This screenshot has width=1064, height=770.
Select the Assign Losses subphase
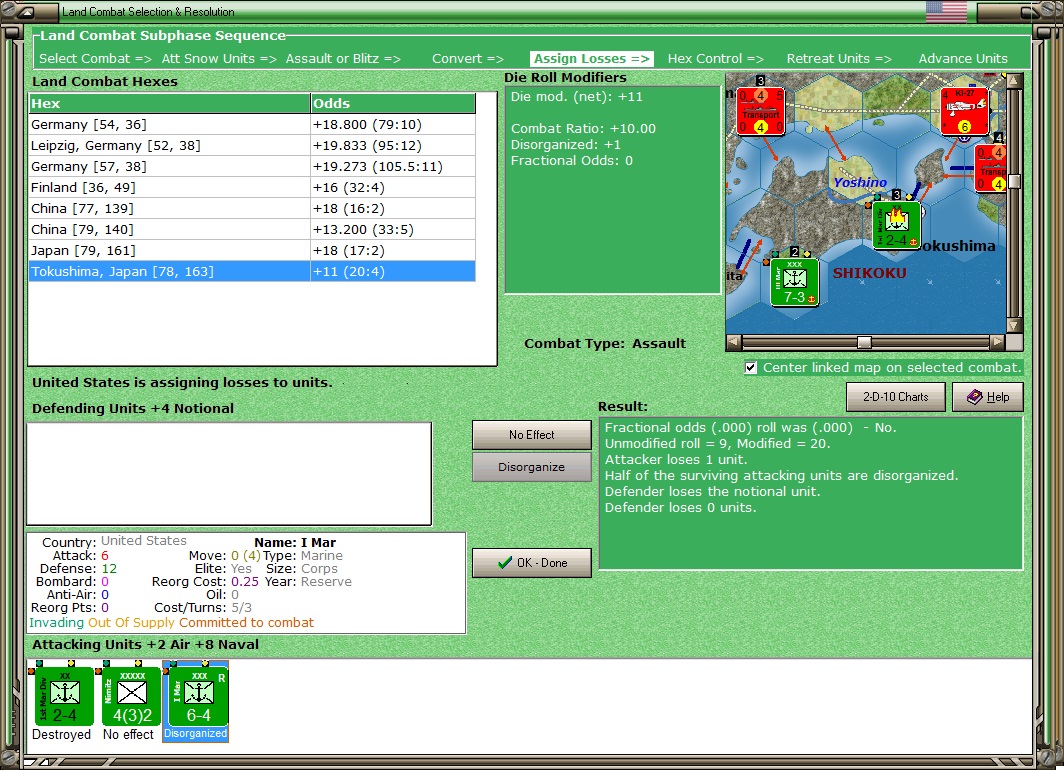(x=591, y=59)
